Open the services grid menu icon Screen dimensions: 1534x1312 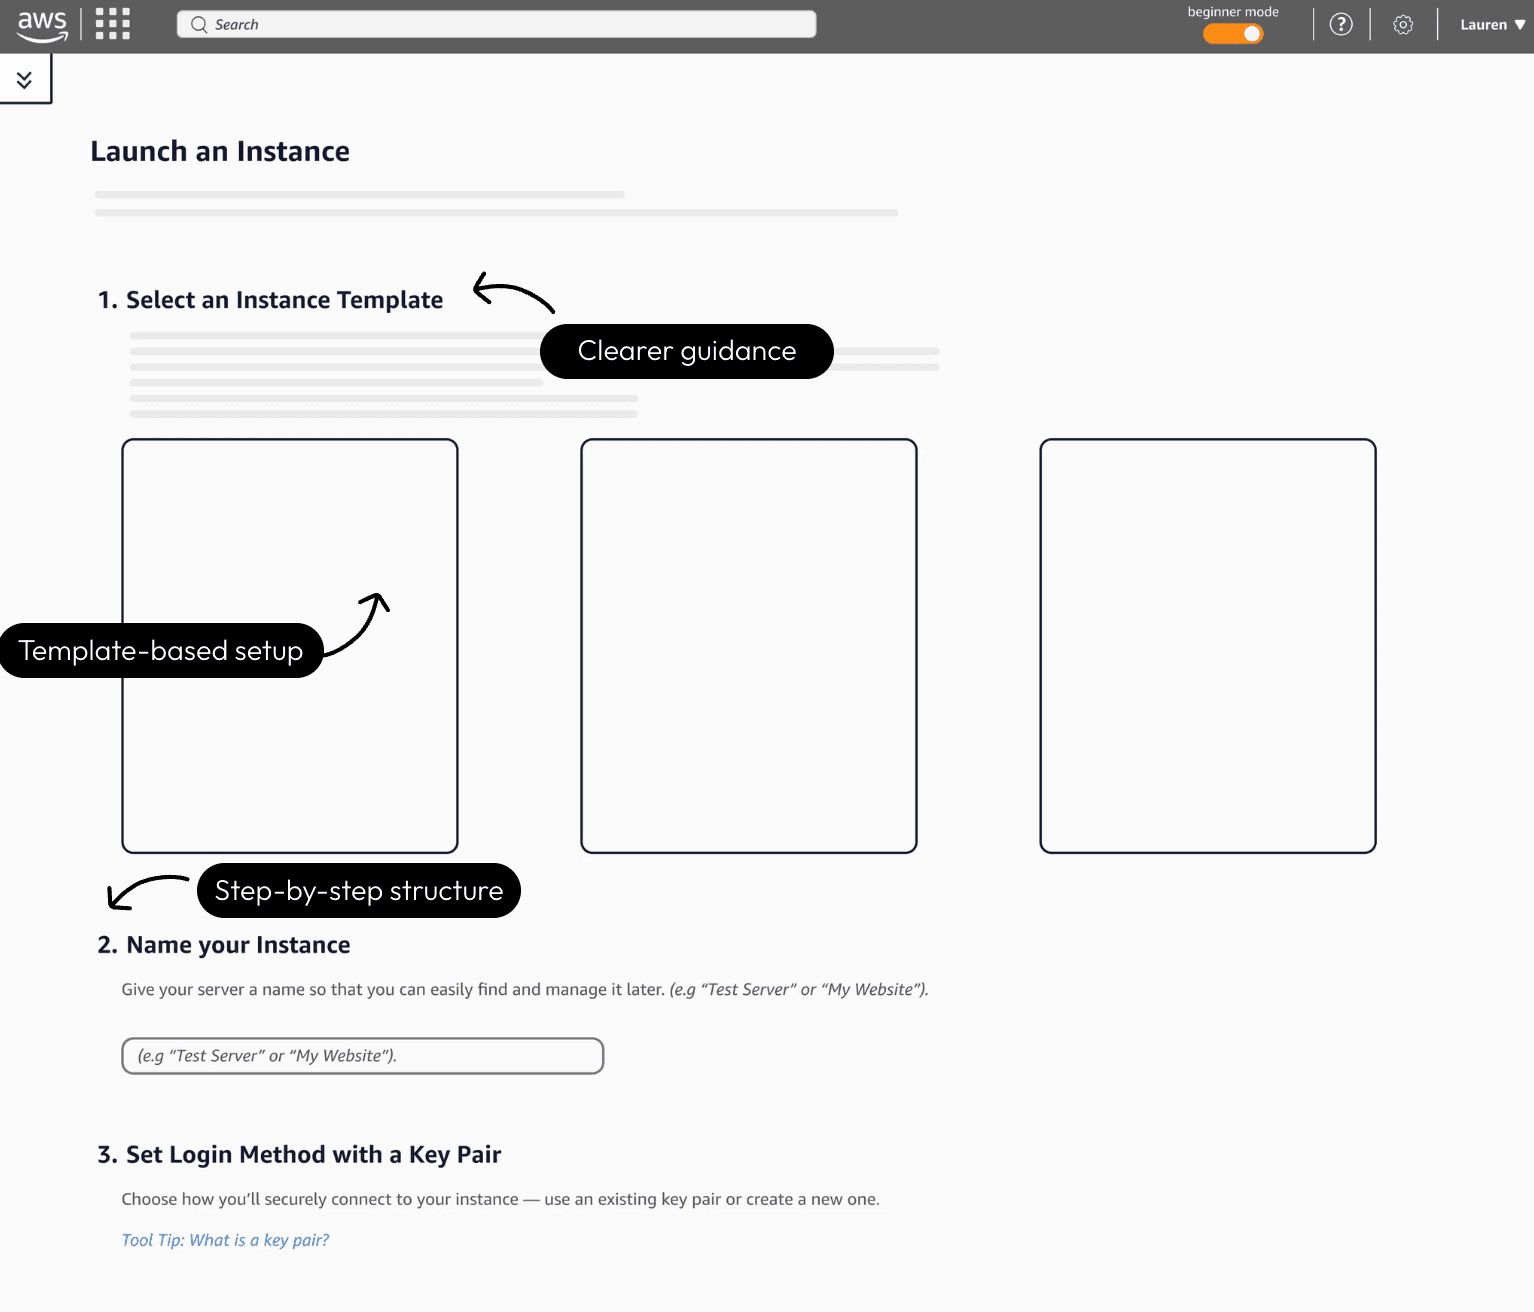[113, 24]
